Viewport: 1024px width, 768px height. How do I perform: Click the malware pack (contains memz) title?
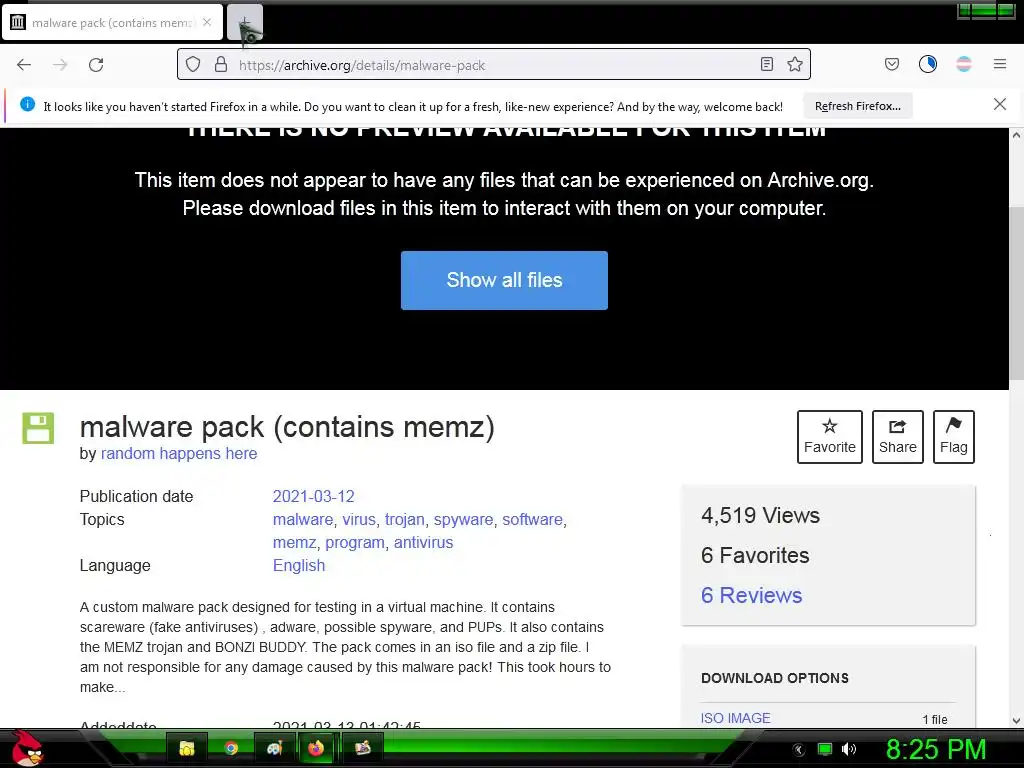(287, 427)
